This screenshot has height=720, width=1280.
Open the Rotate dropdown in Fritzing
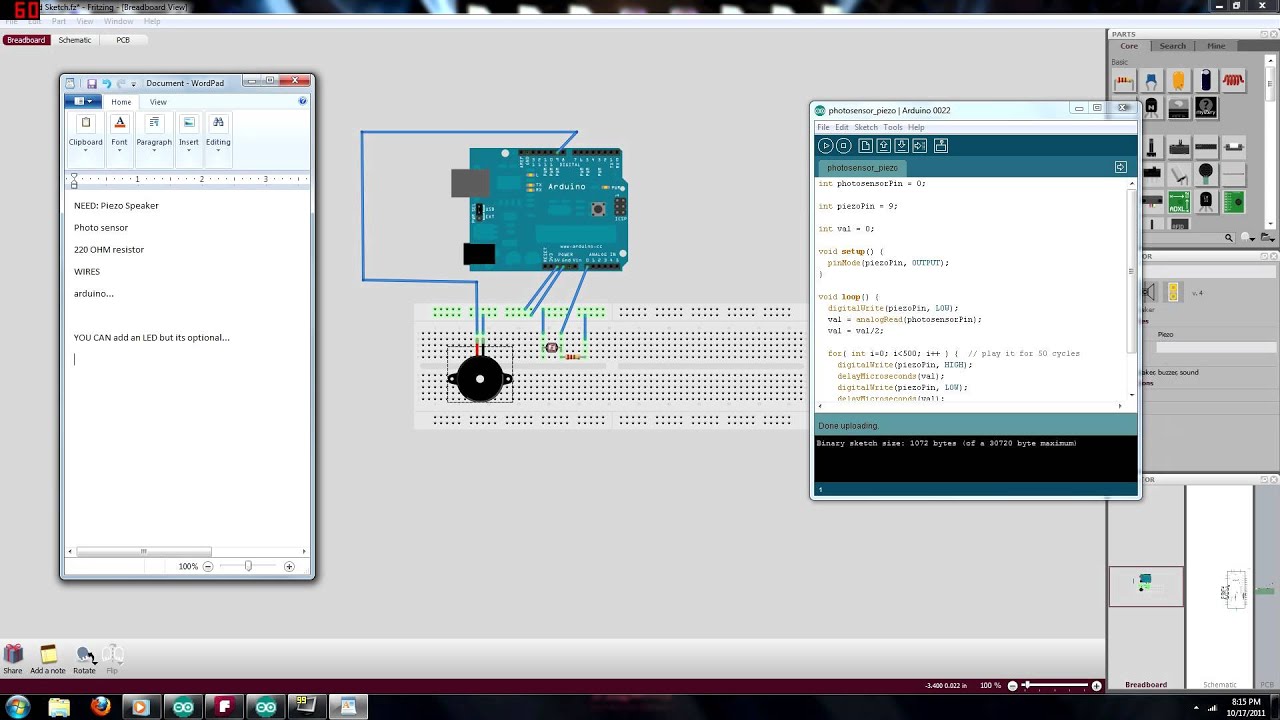pos(84,659)
